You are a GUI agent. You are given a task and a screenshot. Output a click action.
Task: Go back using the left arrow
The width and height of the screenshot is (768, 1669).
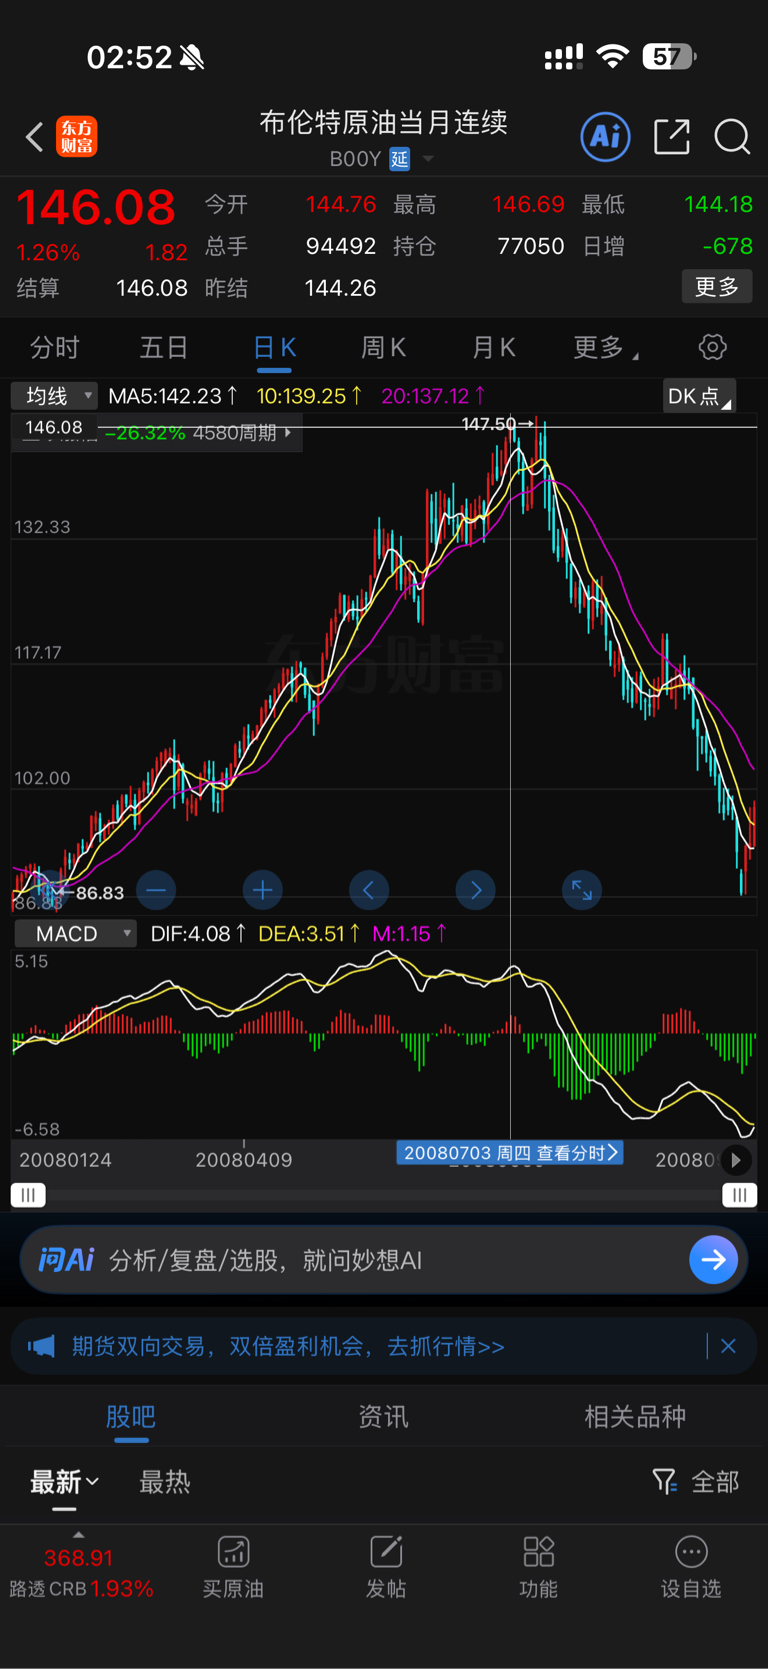(x=35, y=137)
